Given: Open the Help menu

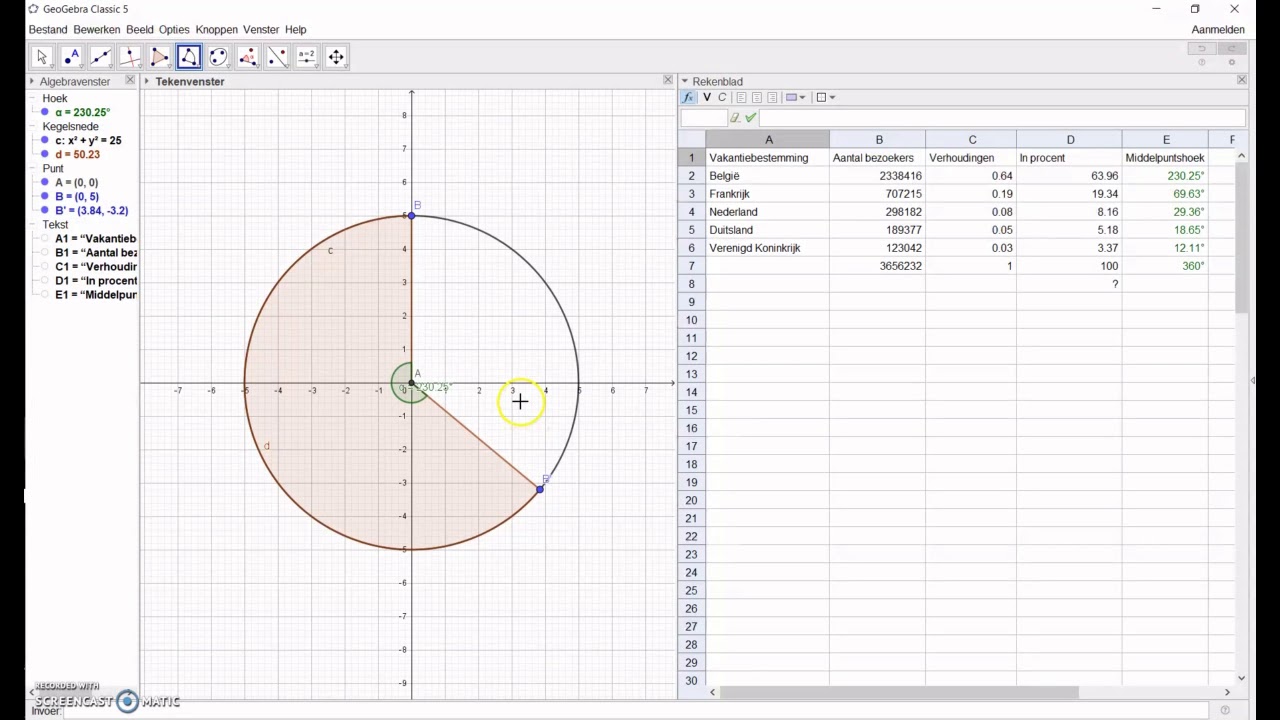Looking at the screenshot, I should click(x=296, y=30).
